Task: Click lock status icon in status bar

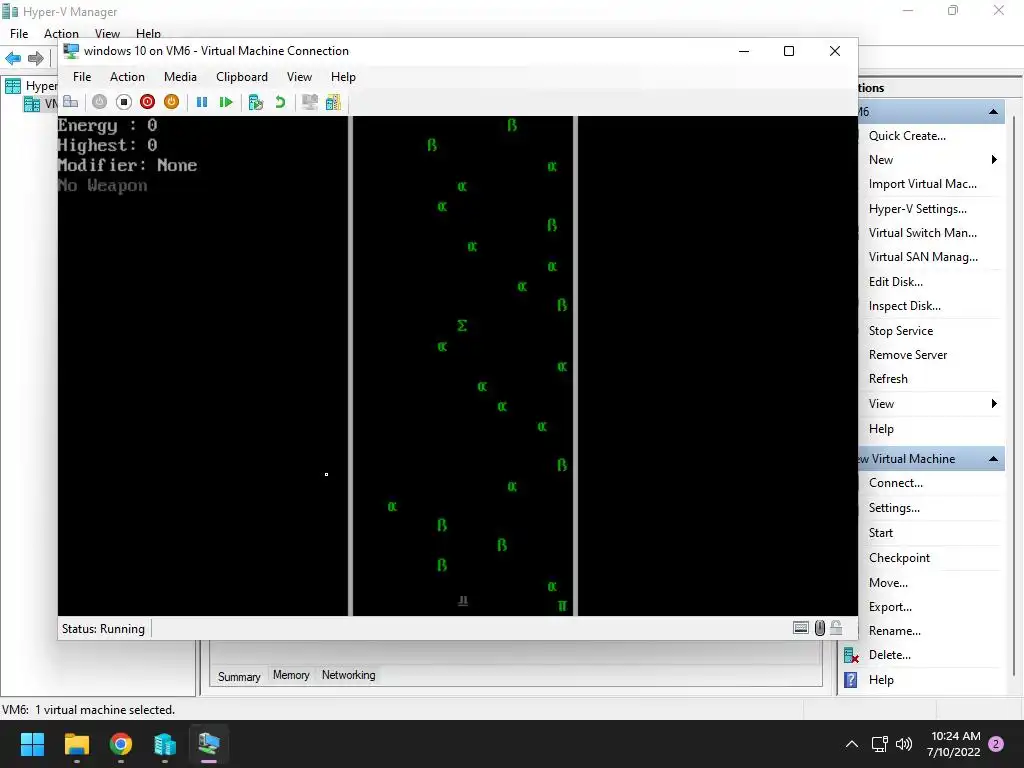Action: pos(836,628)
